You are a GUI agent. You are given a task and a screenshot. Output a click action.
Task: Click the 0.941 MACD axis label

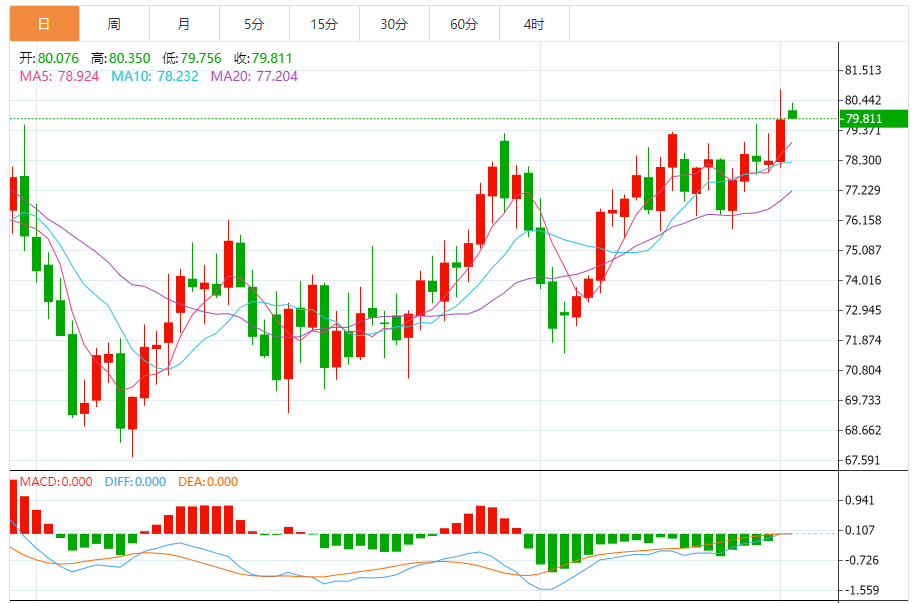coord(859,501)
